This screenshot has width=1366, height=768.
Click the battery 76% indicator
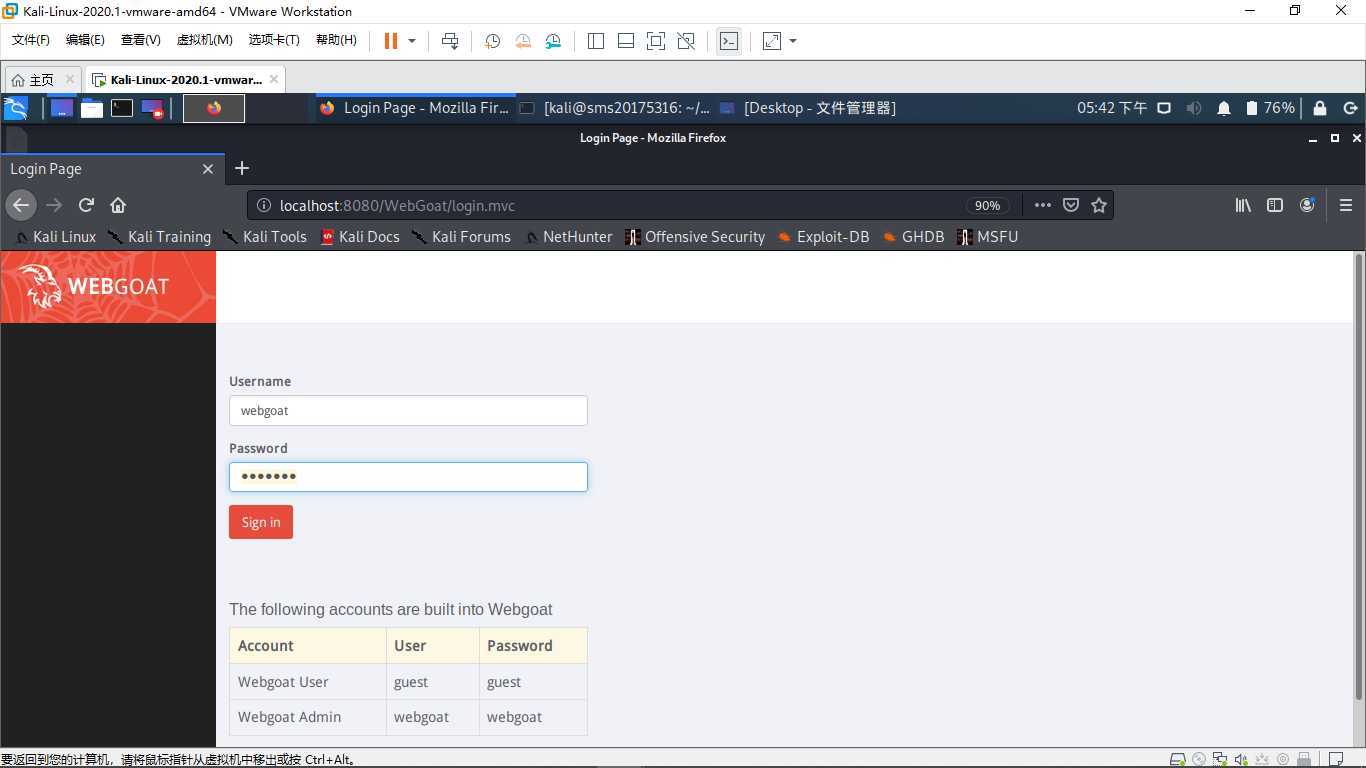click(x=1270, y=108)
